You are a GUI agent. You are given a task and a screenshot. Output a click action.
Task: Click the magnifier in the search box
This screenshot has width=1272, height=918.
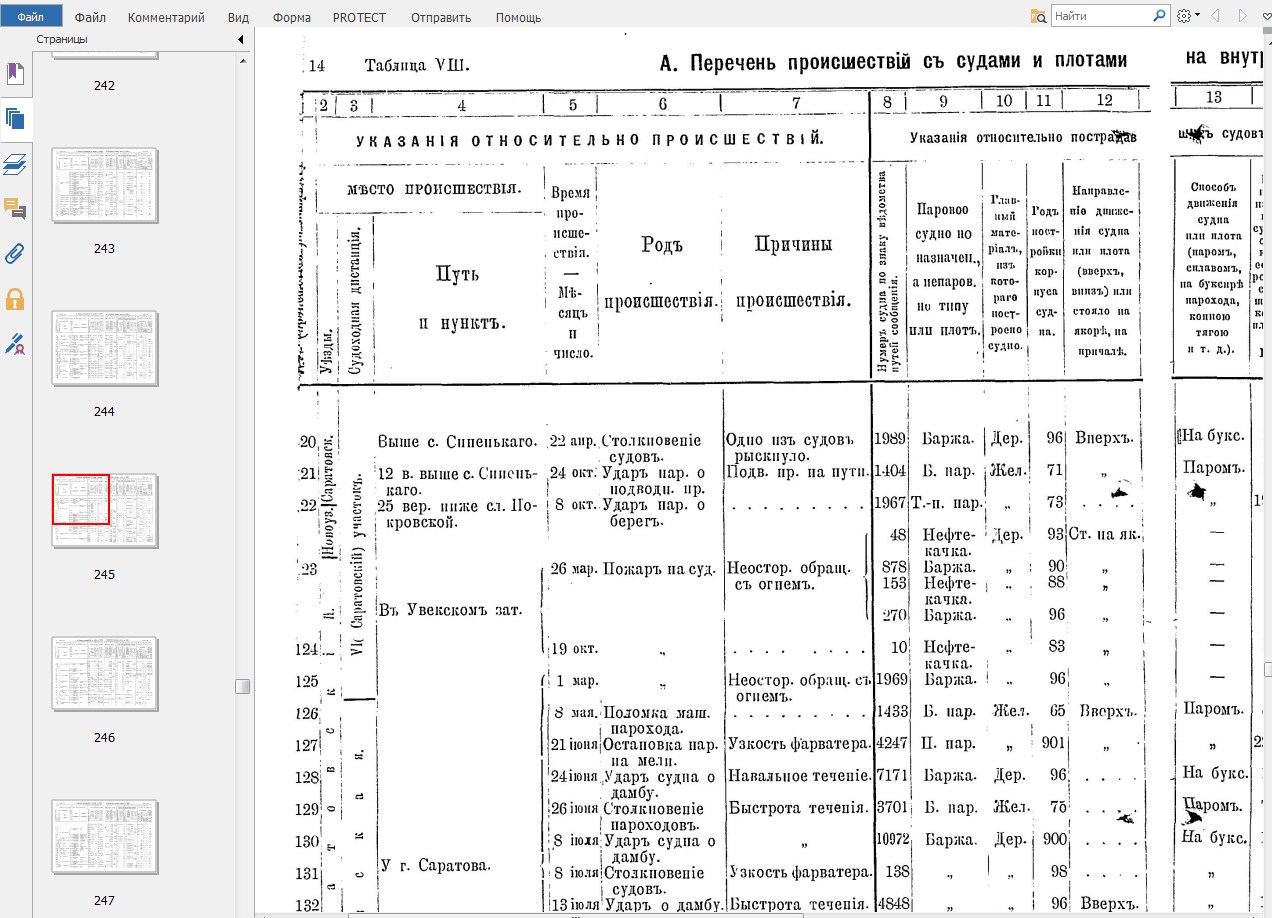pos(1159,16)
